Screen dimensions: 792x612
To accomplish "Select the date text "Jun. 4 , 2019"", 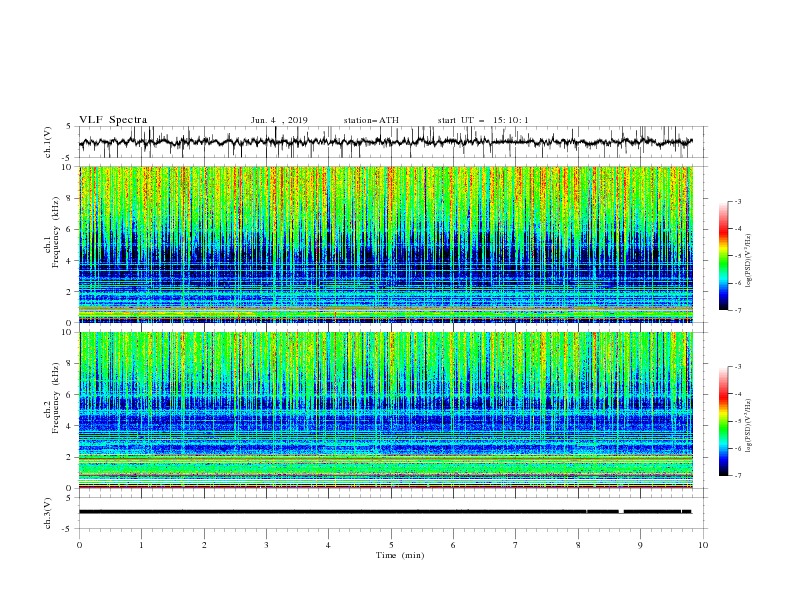I will click(279, 120).
